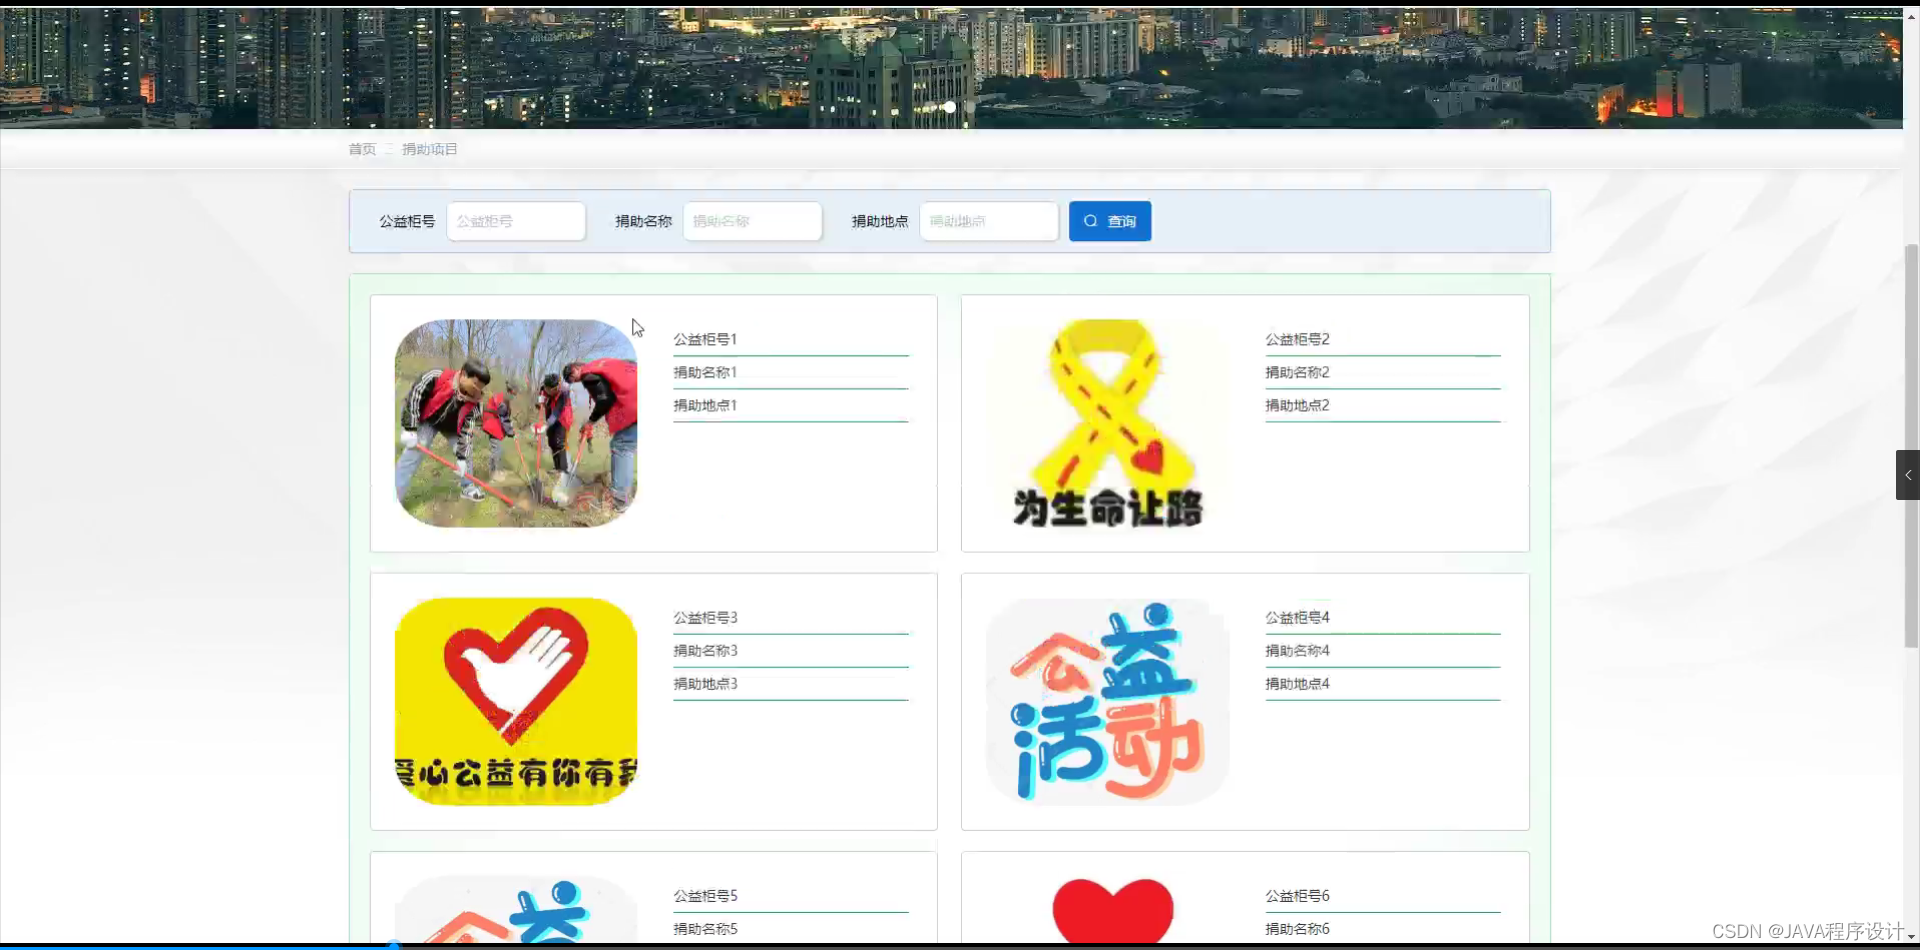Click the vertical page scrollbar thumb
The height and width of the screenshot is (950, 1920).
pos(1911,445)
